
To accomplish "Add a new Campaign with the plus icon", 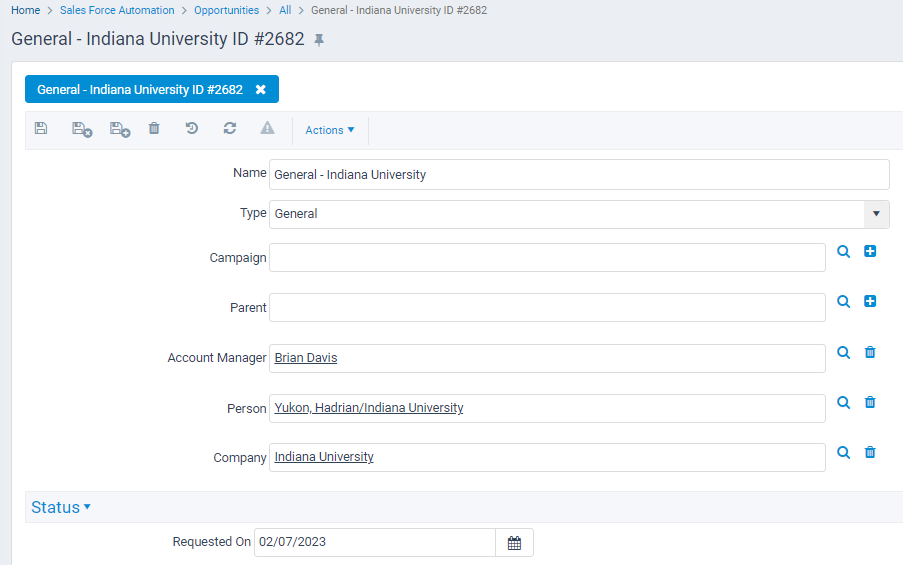I will pos(870,251).
